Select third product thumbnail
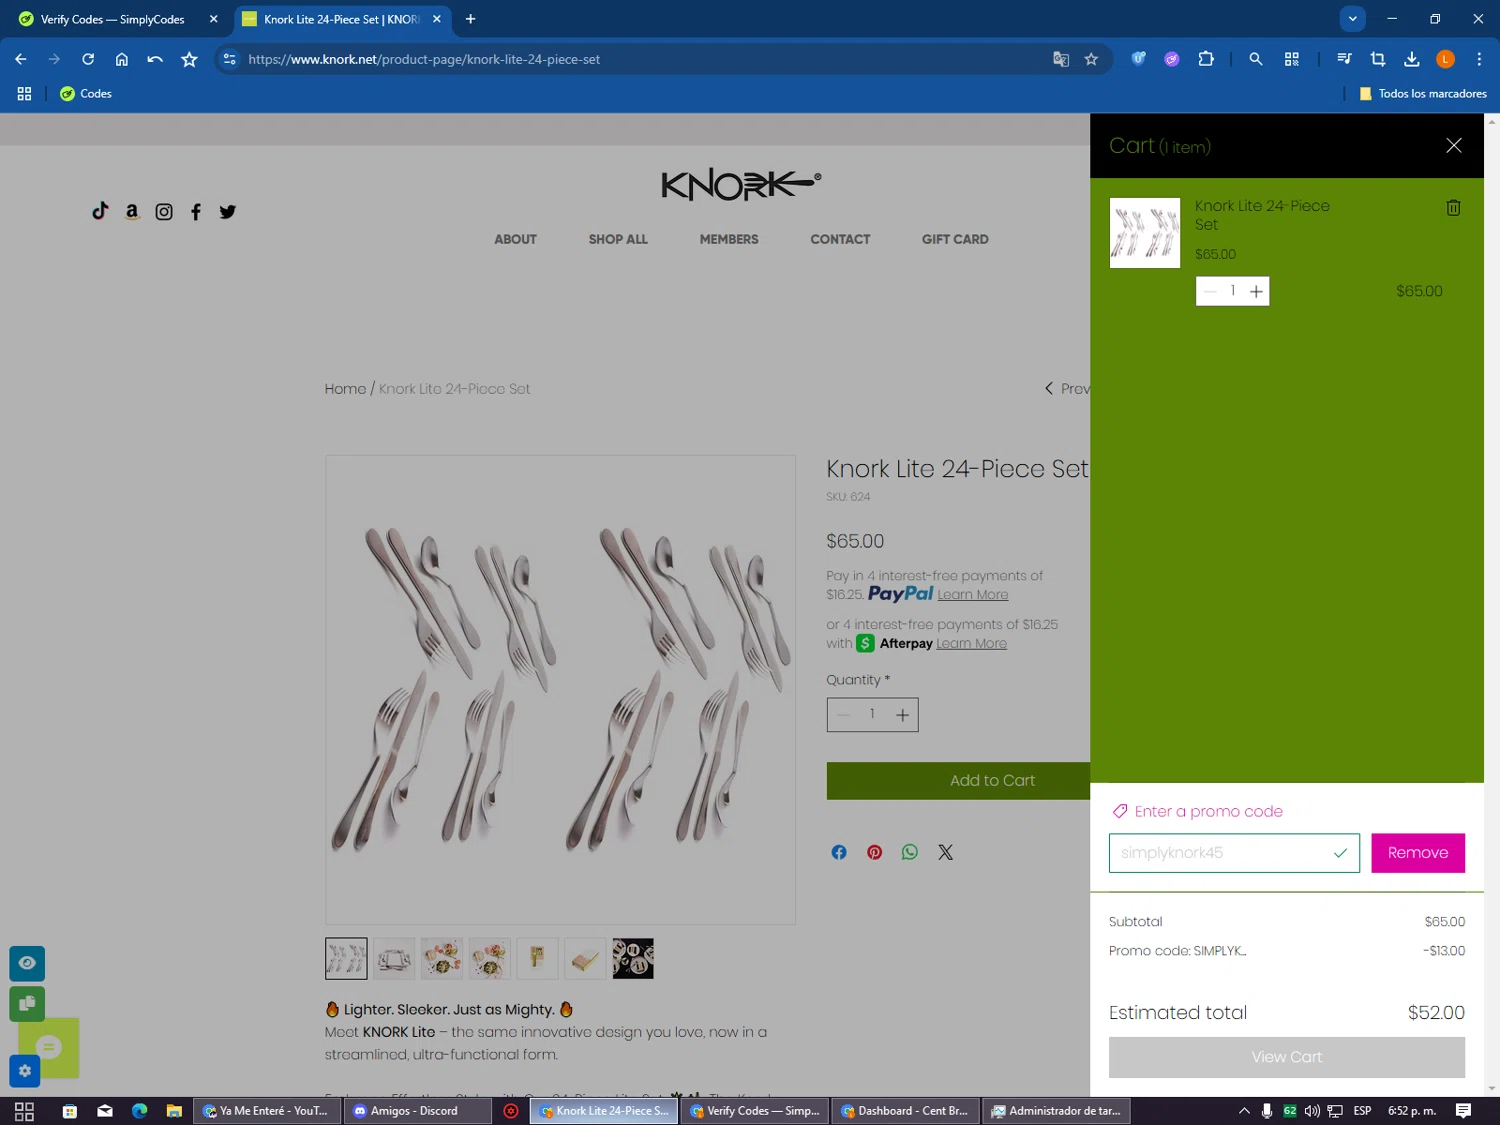1500x1125 pixels. [x=442, y=958]
